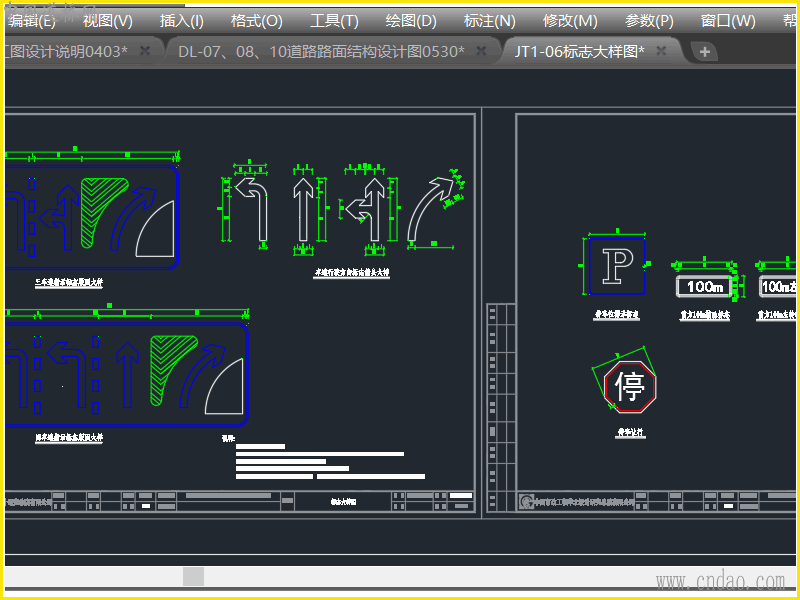The width and height of the screenshot is (800, 600).
Task: Select the octagonal 停 stop sign
Action: (x=629, y=387)
